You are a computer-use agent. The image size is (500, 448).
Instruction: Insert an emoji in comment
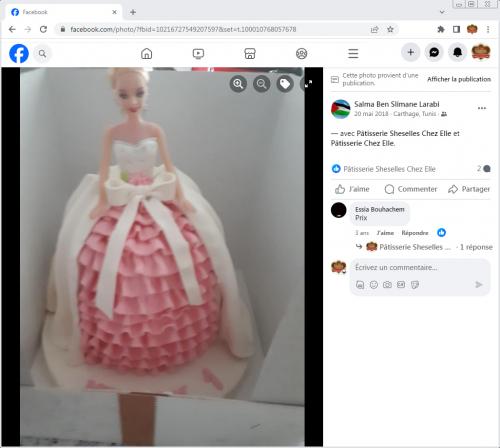click(374, 285)
